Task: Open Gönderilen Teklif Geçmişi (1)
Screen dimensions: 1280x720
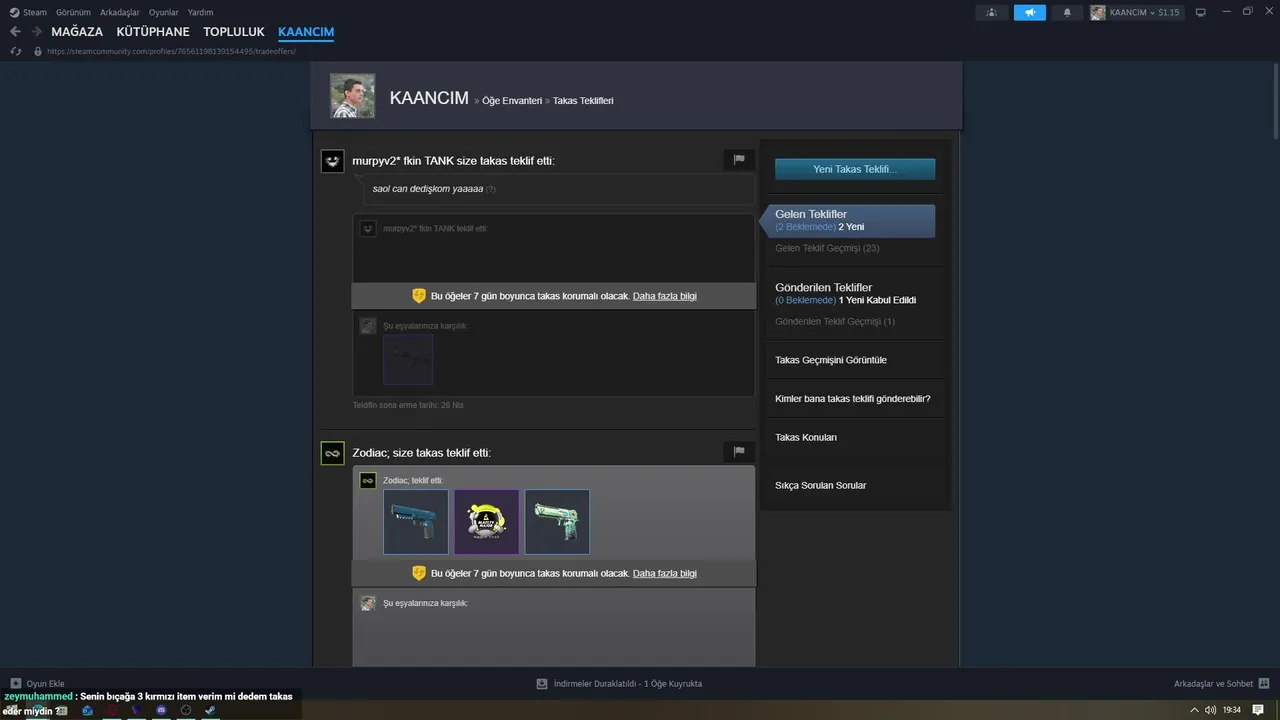Action: pos(835,321)
